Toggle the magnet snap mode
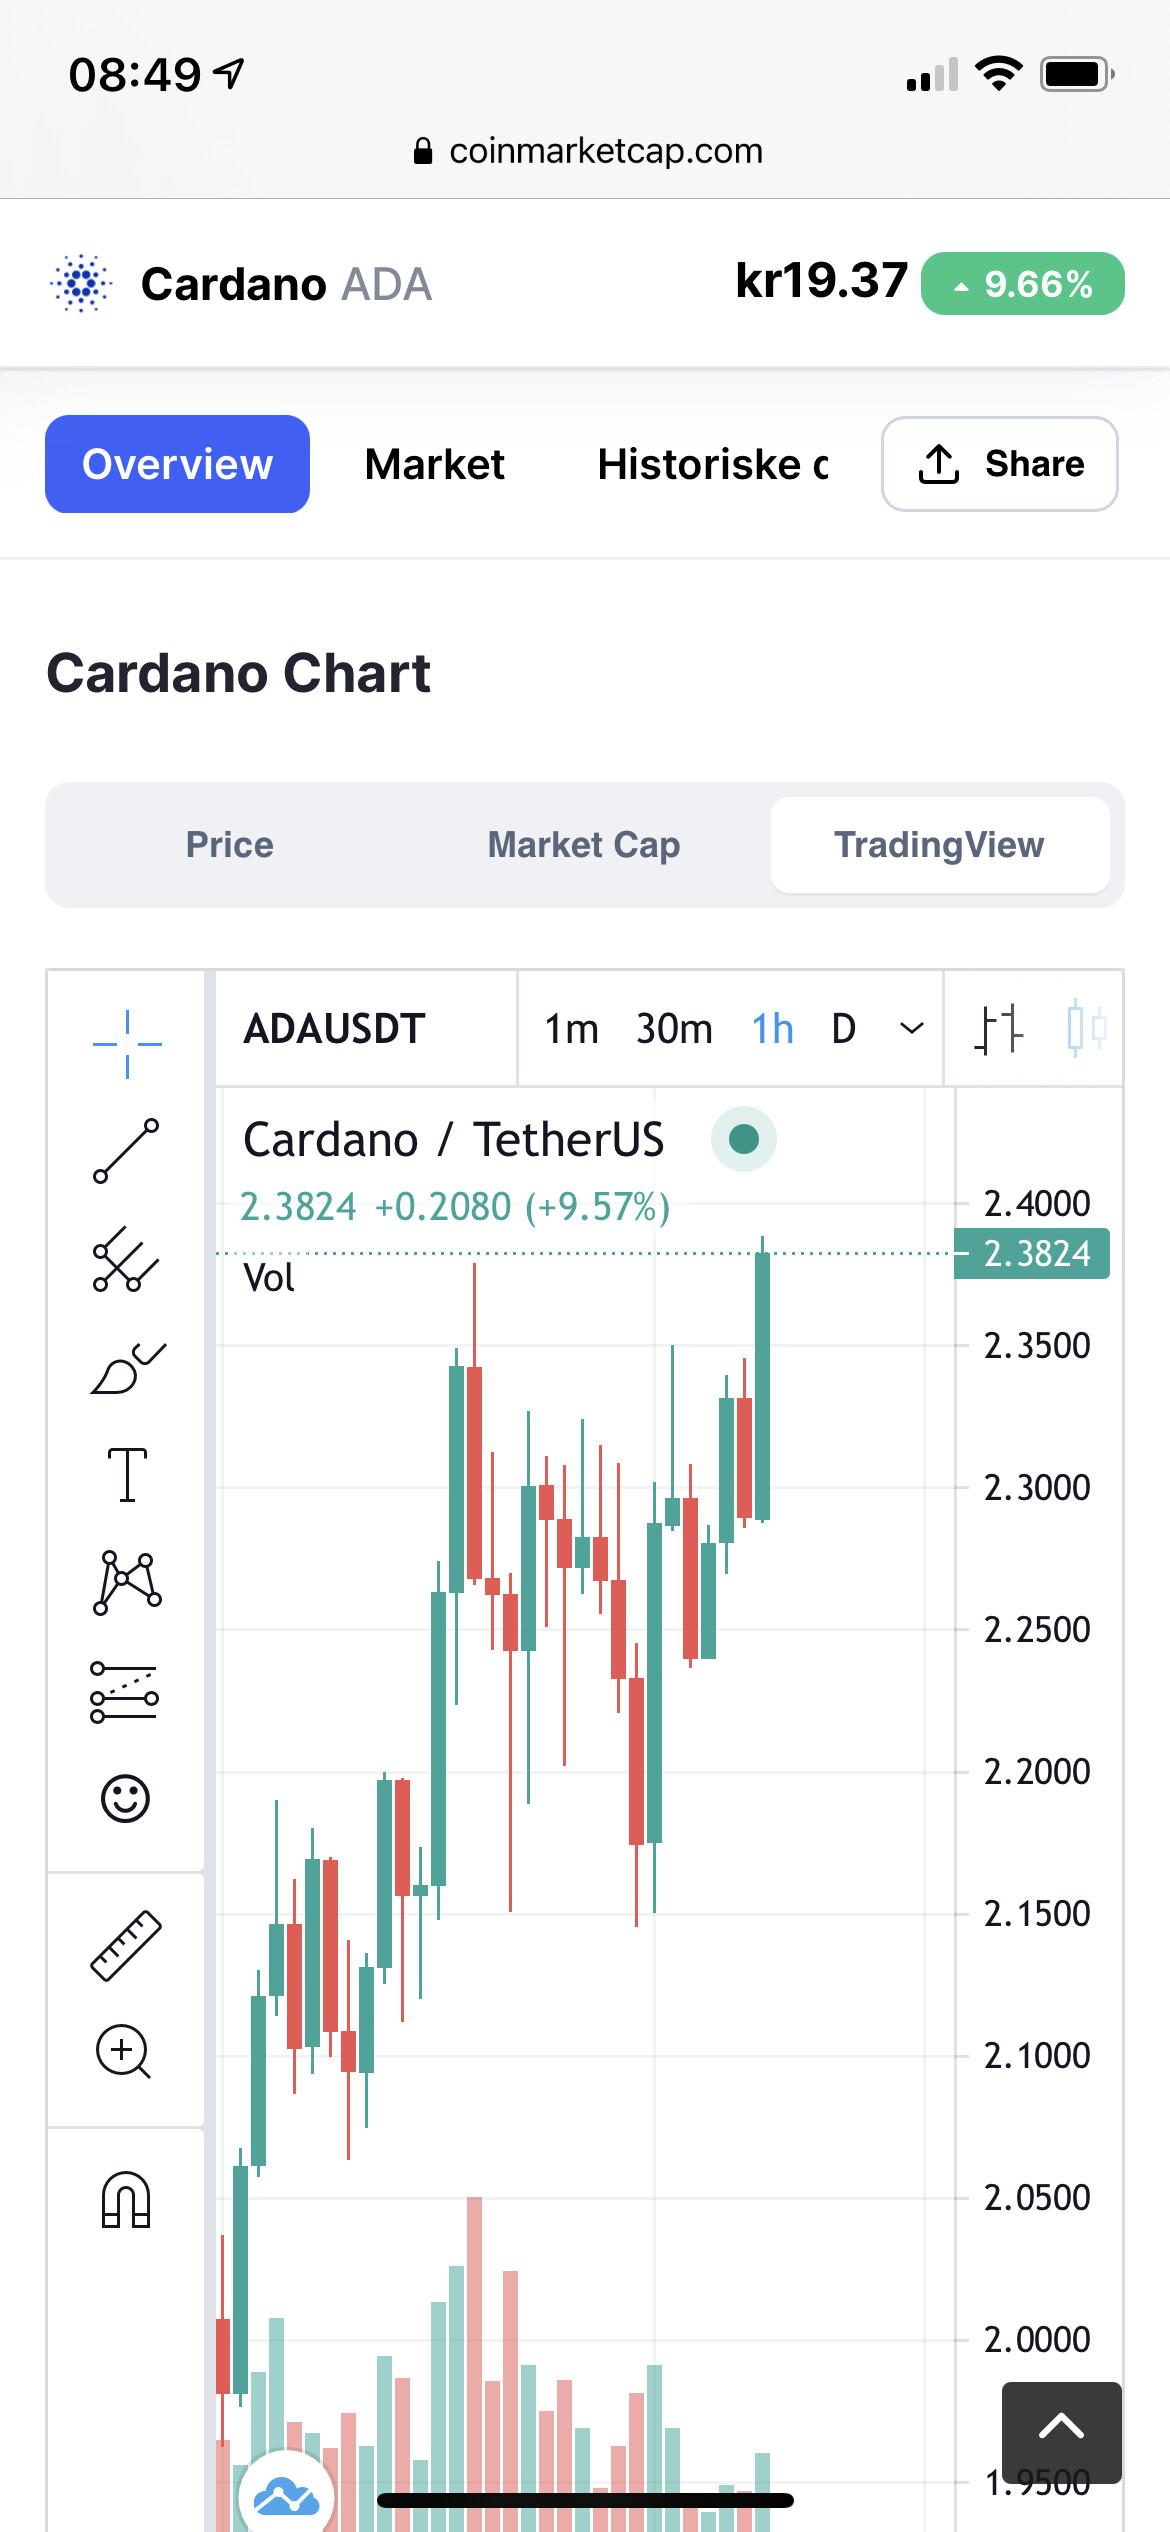Screen dimensions: 1170x2532 pyautogui.click(x=126, y=2200)
